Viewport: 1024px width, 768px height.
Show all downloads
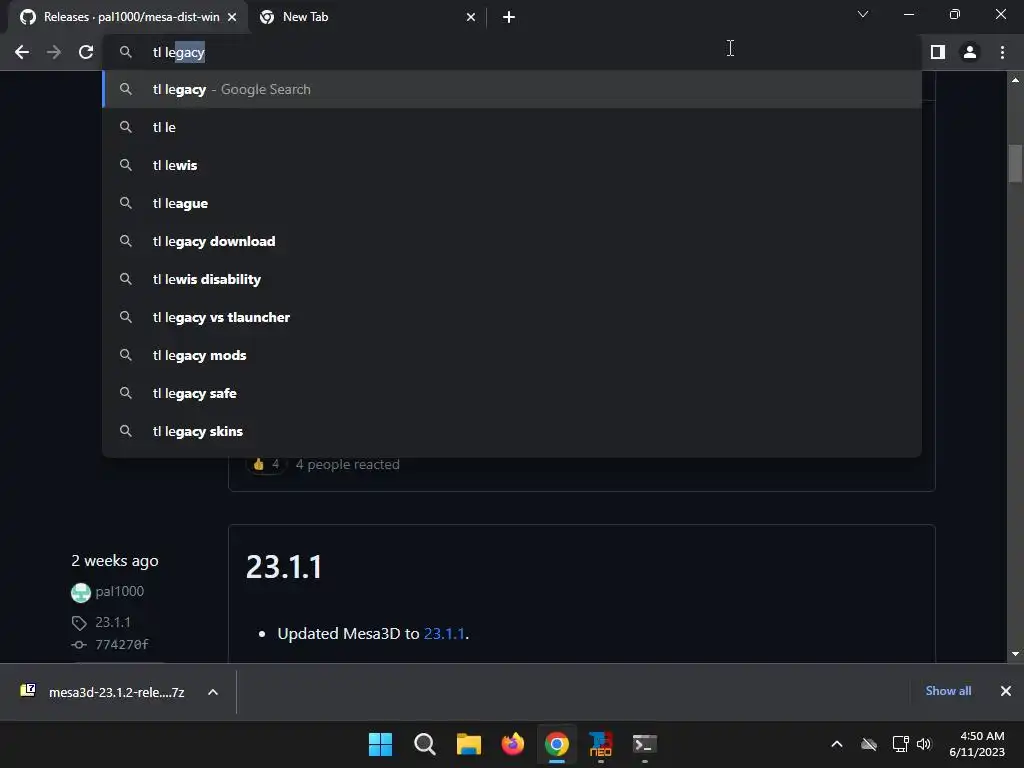coord(948,691)
